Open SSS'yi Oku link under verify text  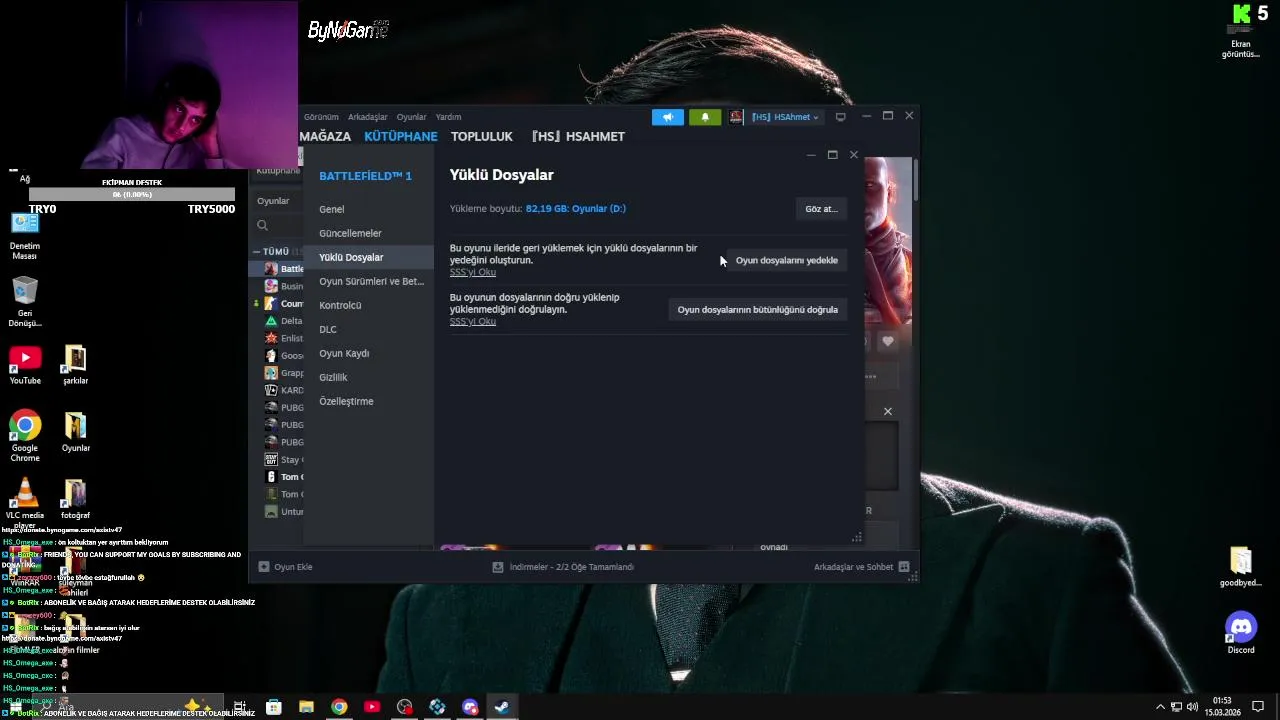(473, 321)
